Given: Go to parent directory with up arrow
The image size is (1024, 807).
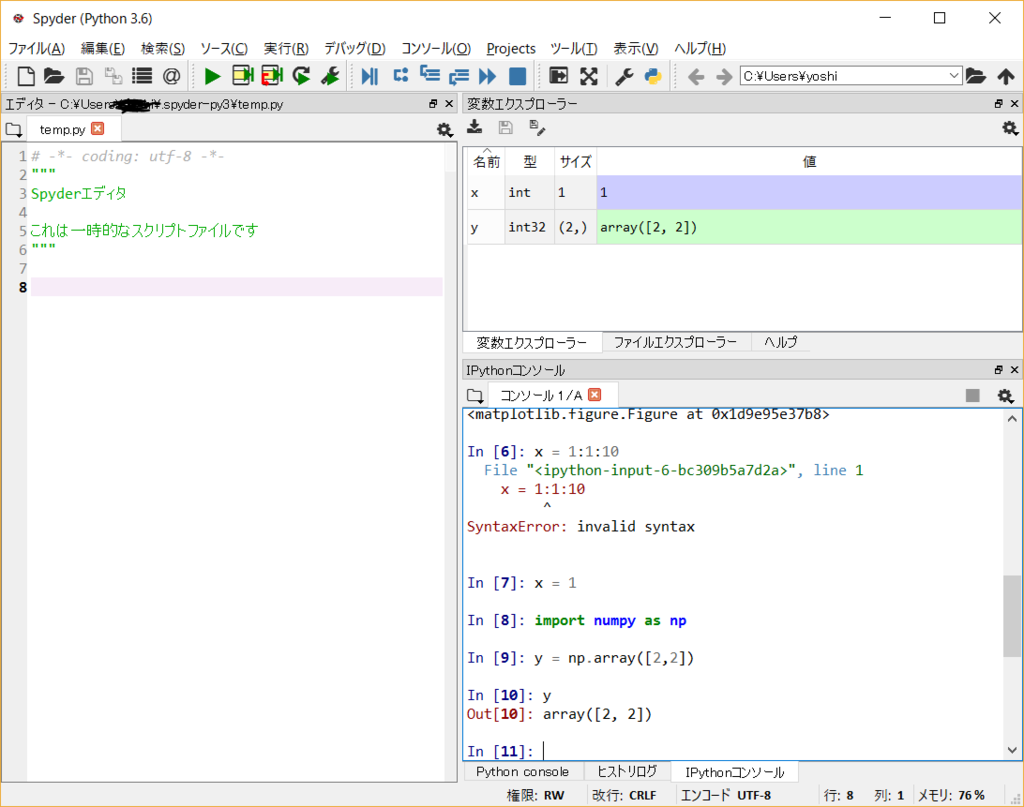Looking at the screenshot, I should (x=1006, y=76).
